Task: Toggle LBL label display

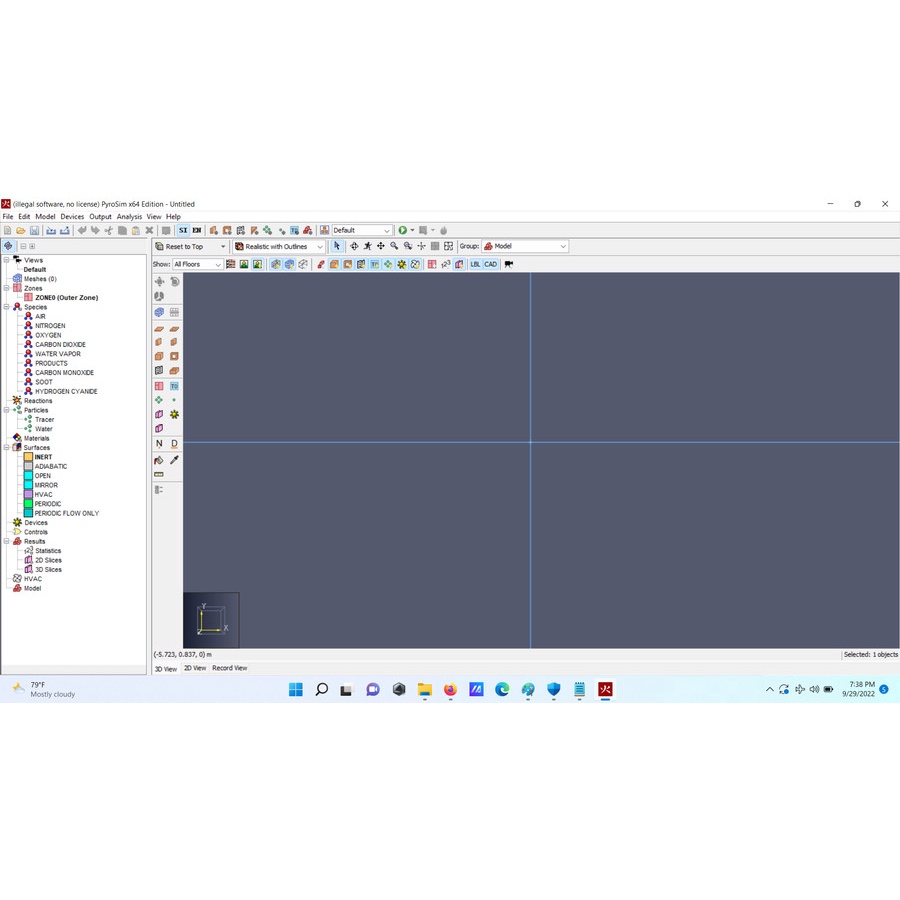Action: [x=475, y=264]
